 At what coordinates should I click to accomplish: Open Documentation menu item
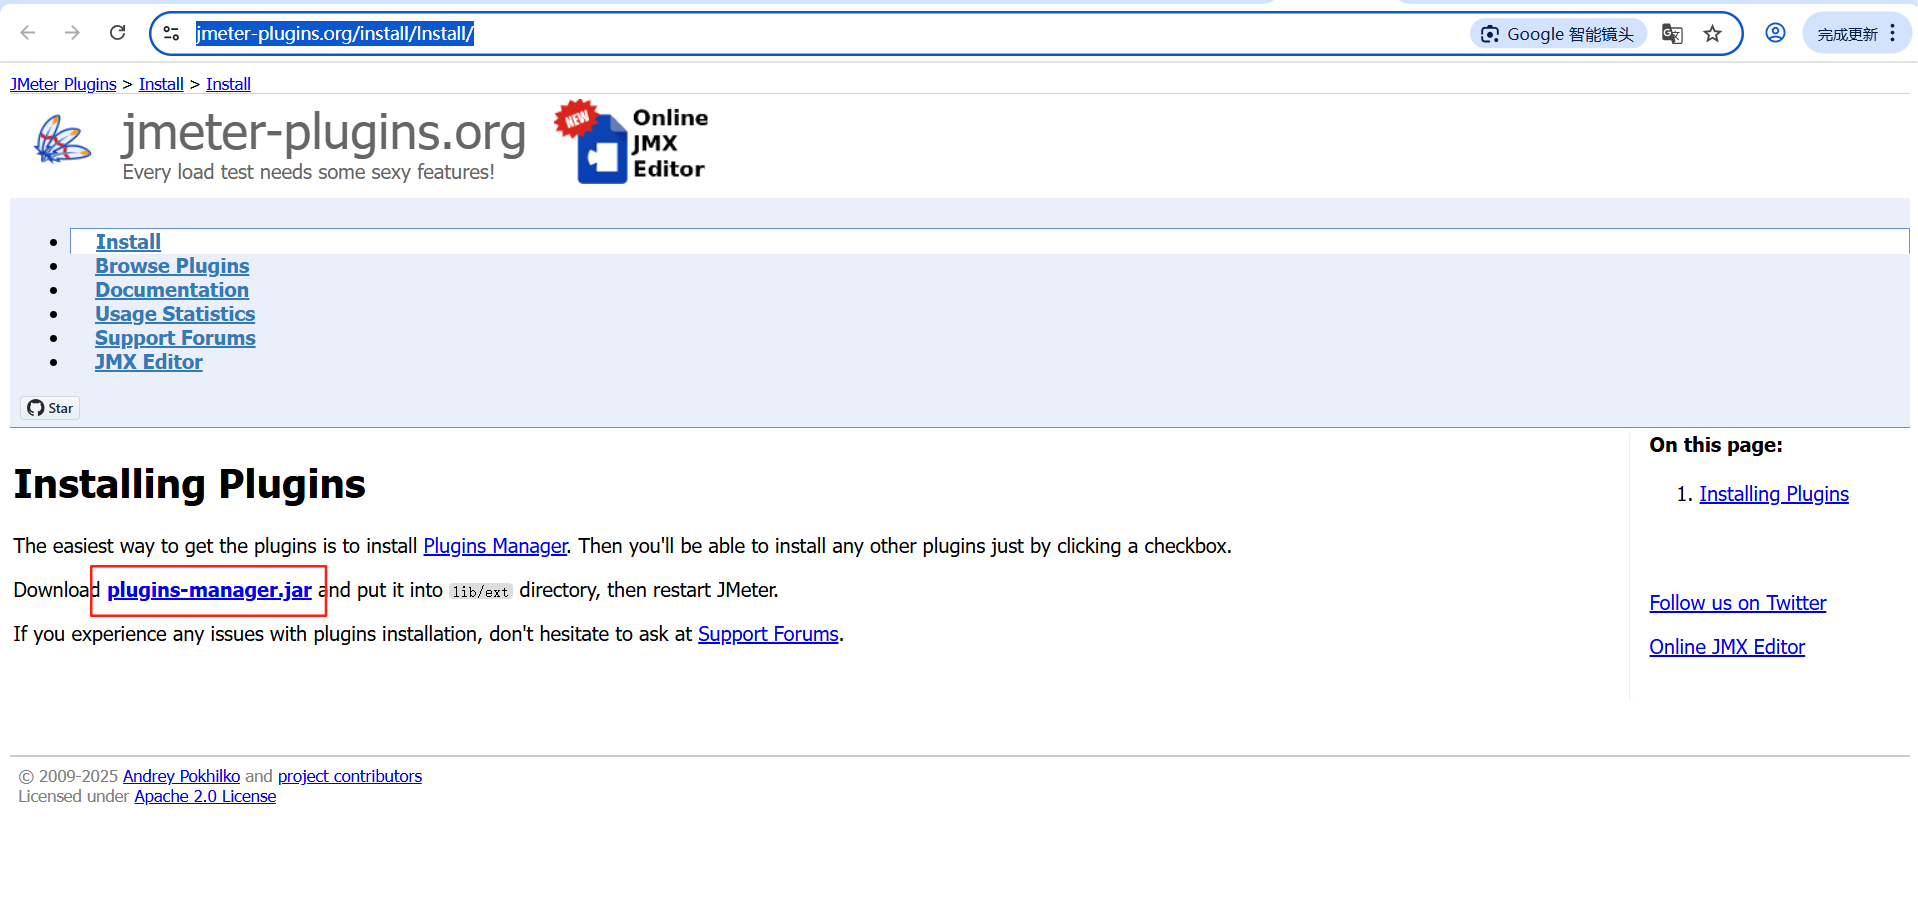(x=172, y=290)
